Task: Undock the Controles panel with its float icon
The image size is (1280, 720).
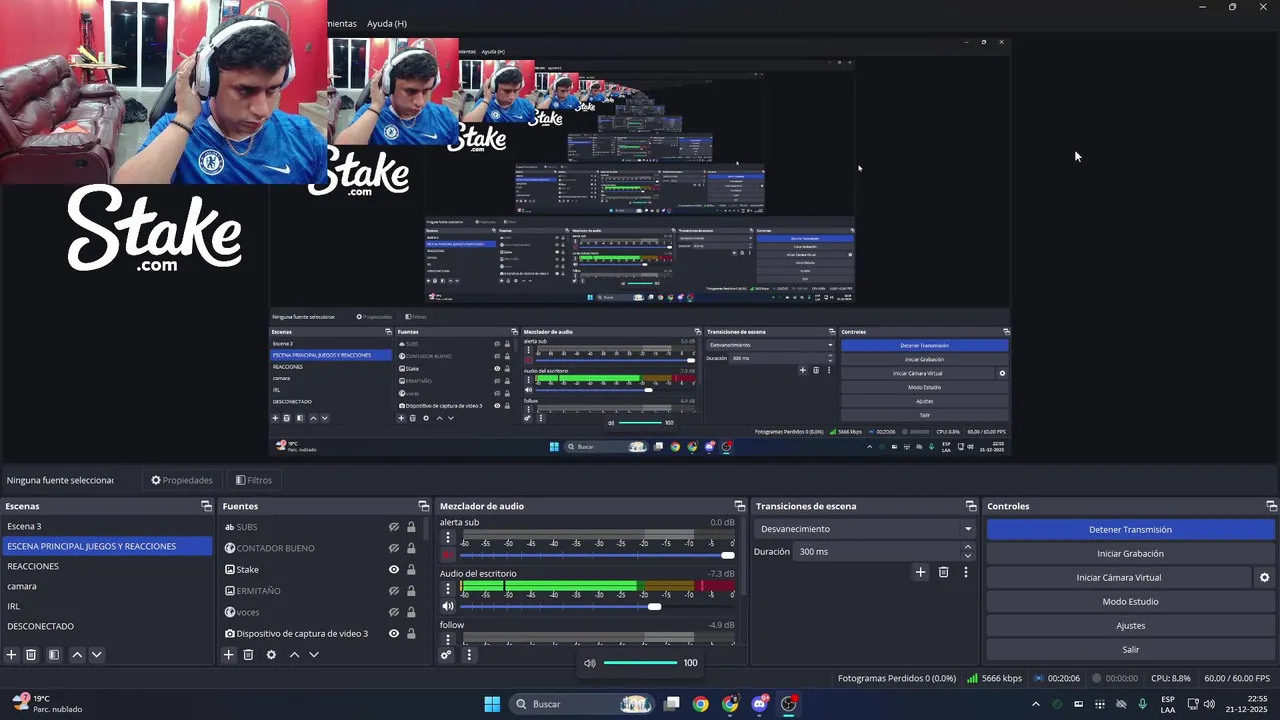Action: click(1271, 506)
